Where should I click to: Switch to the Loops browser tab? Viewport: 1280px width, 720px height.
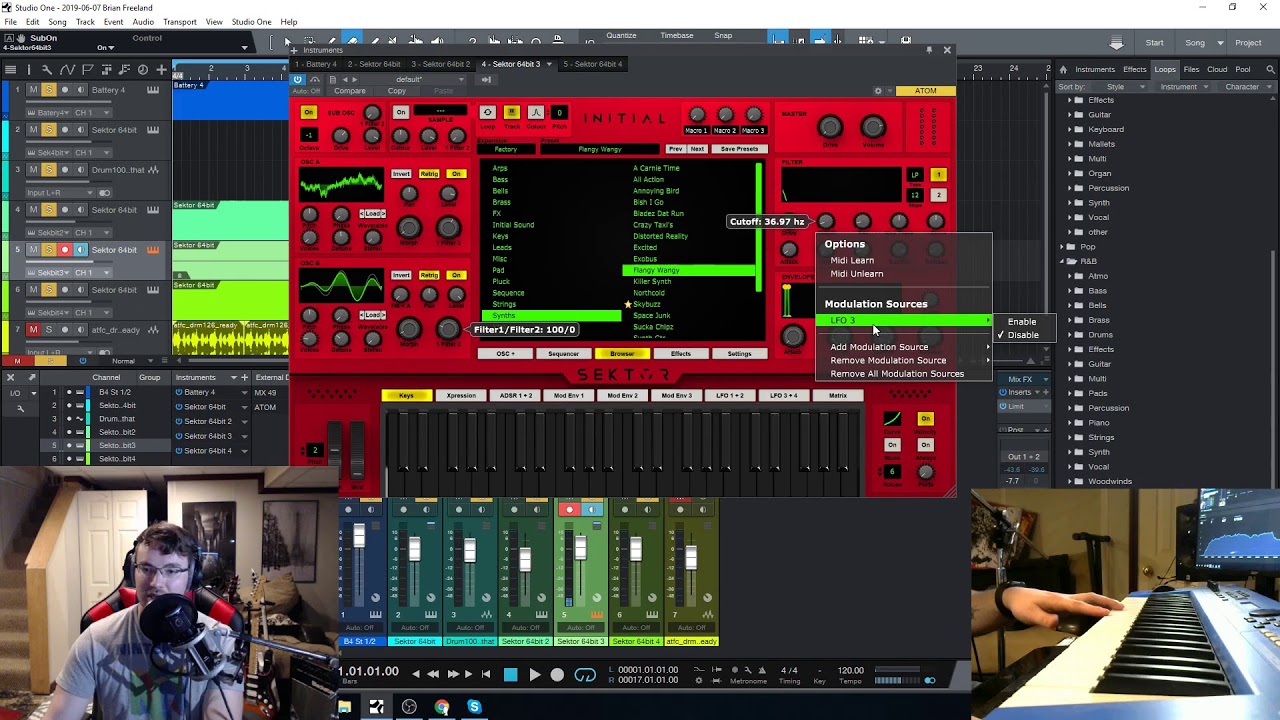[1165, 69]
